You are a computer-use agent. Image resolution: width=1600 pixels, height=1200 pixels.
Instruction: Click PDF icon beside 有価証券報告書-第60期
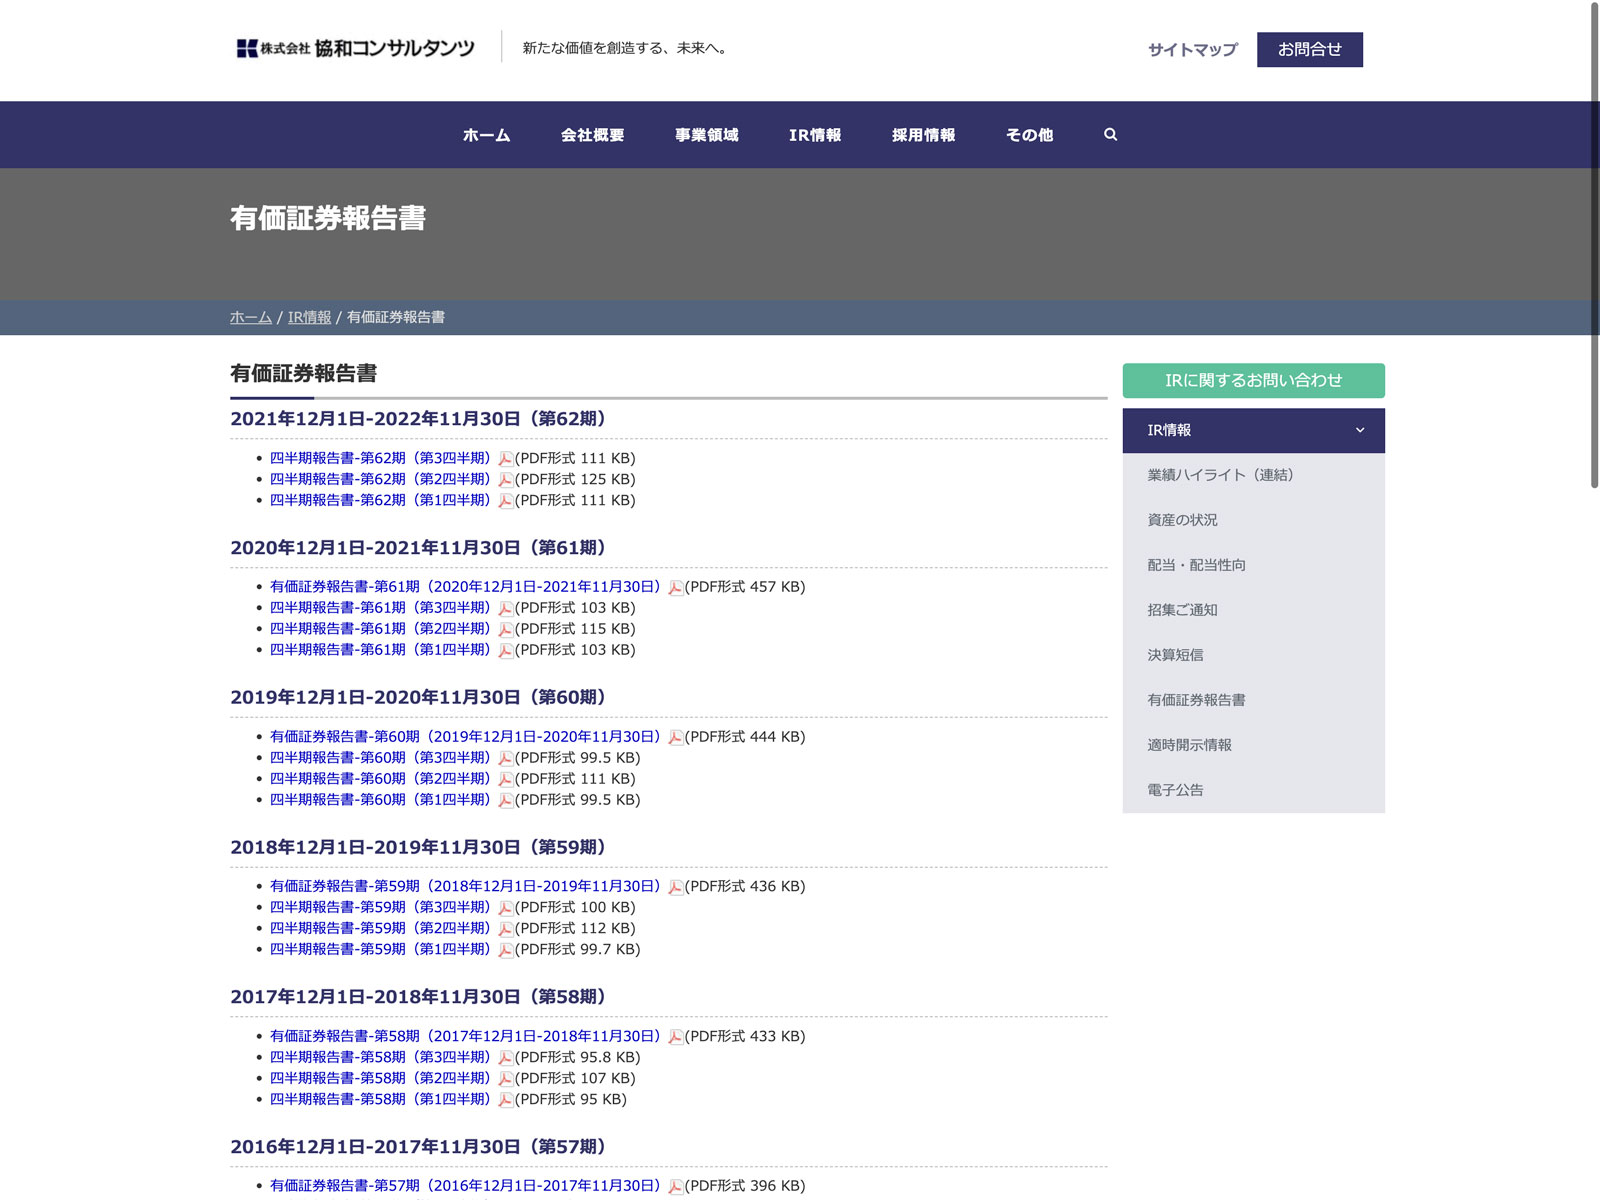coord(676,738)
